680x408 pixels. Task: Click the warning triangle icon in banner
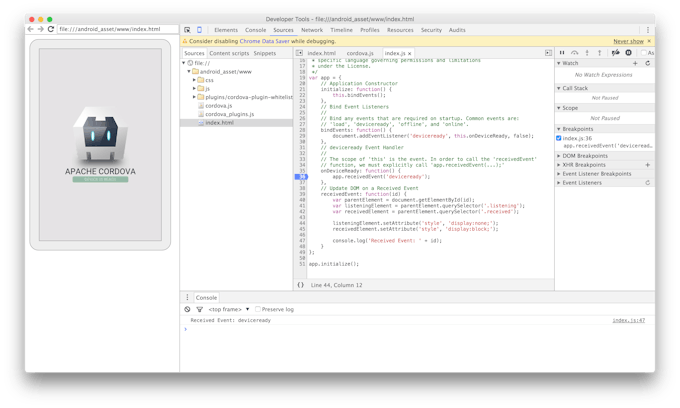coord(185,41)
